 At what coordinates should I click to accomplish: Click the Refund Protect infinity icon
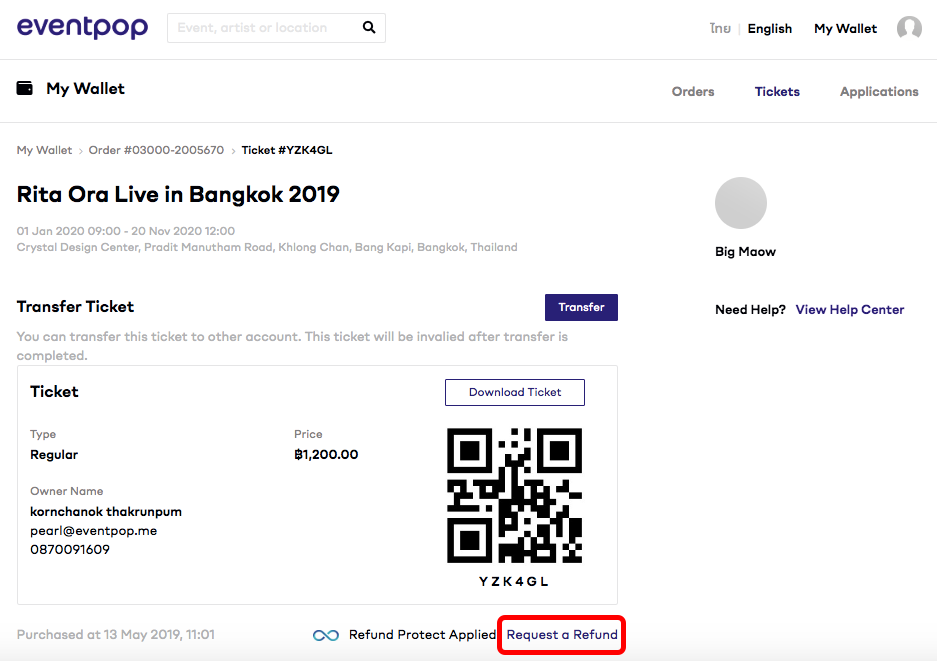pos(326,635)
